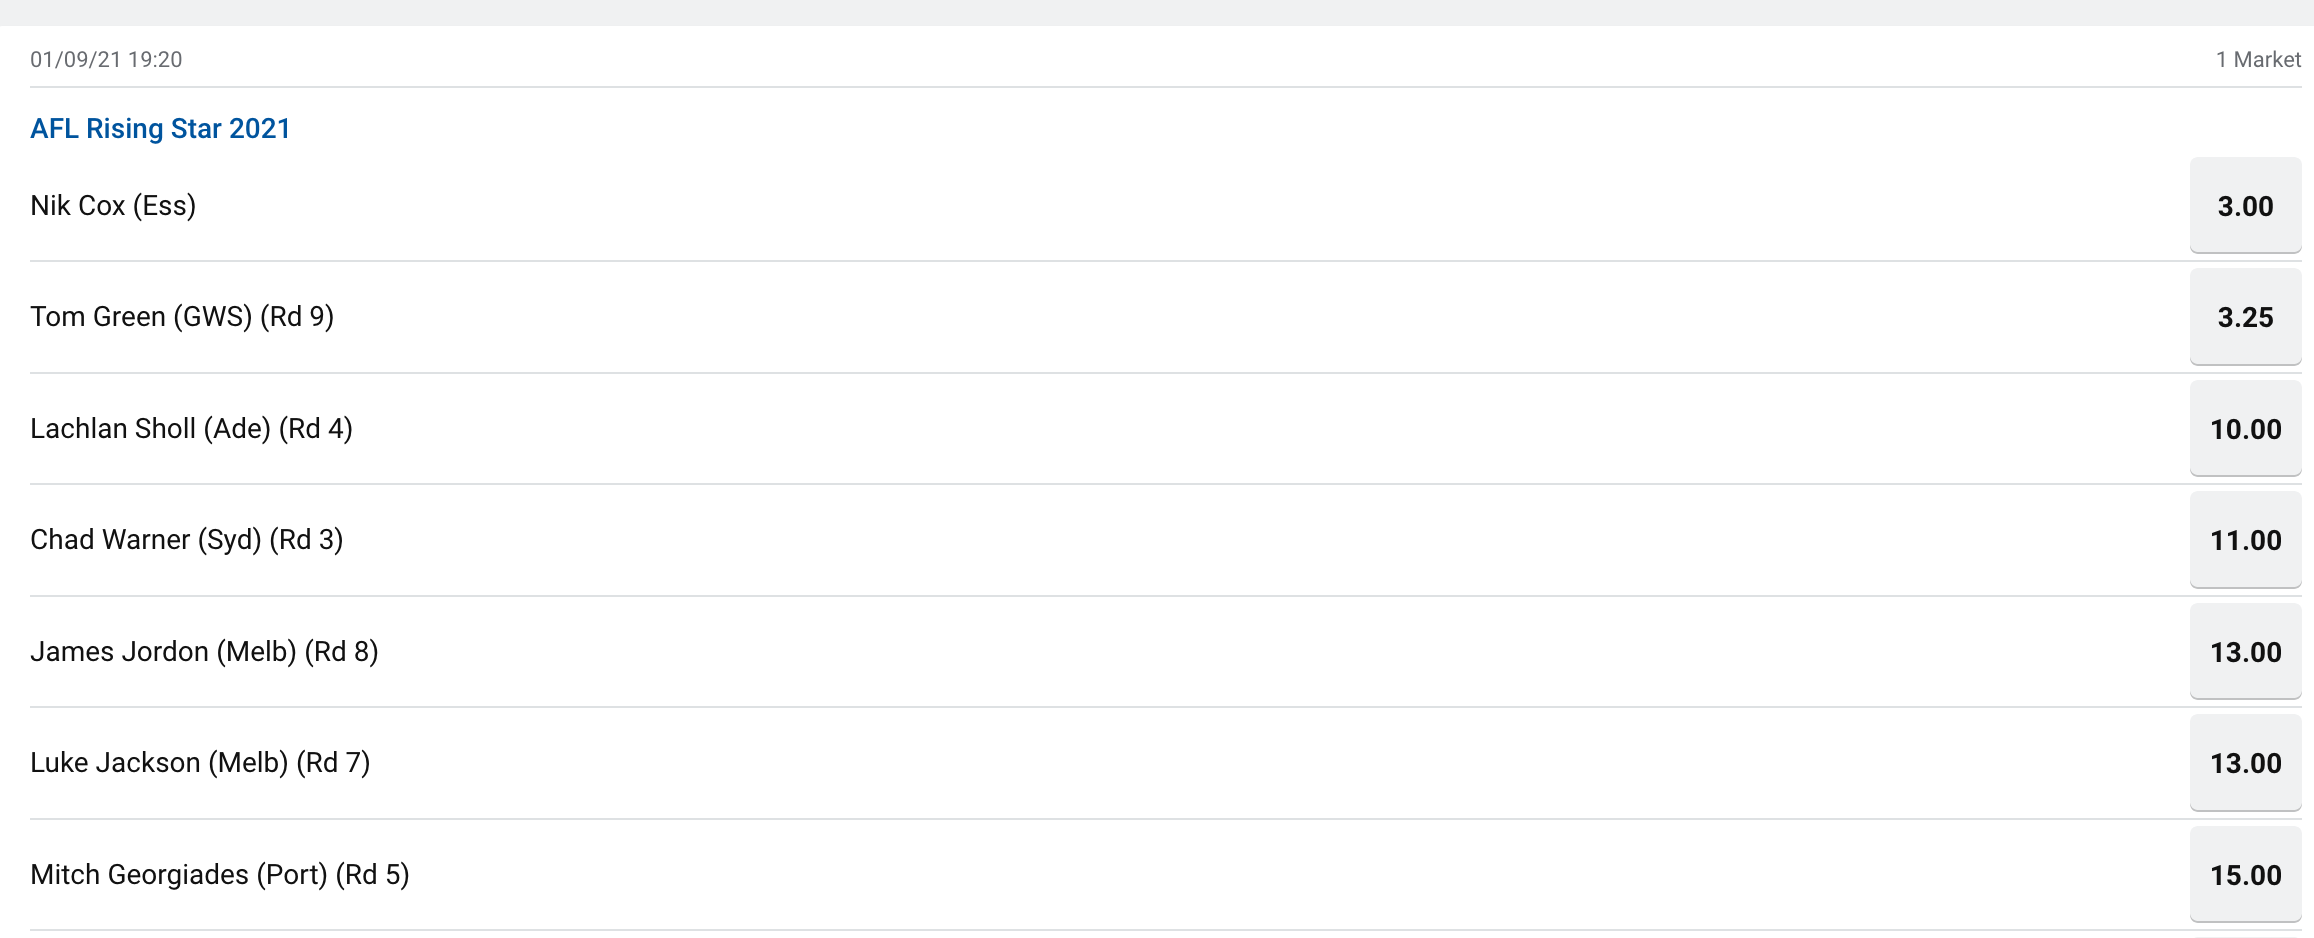Screen dimensions: 2314x938
Task: Click the Lachlan Sholl (Ade) runner name
Action: 150,429
